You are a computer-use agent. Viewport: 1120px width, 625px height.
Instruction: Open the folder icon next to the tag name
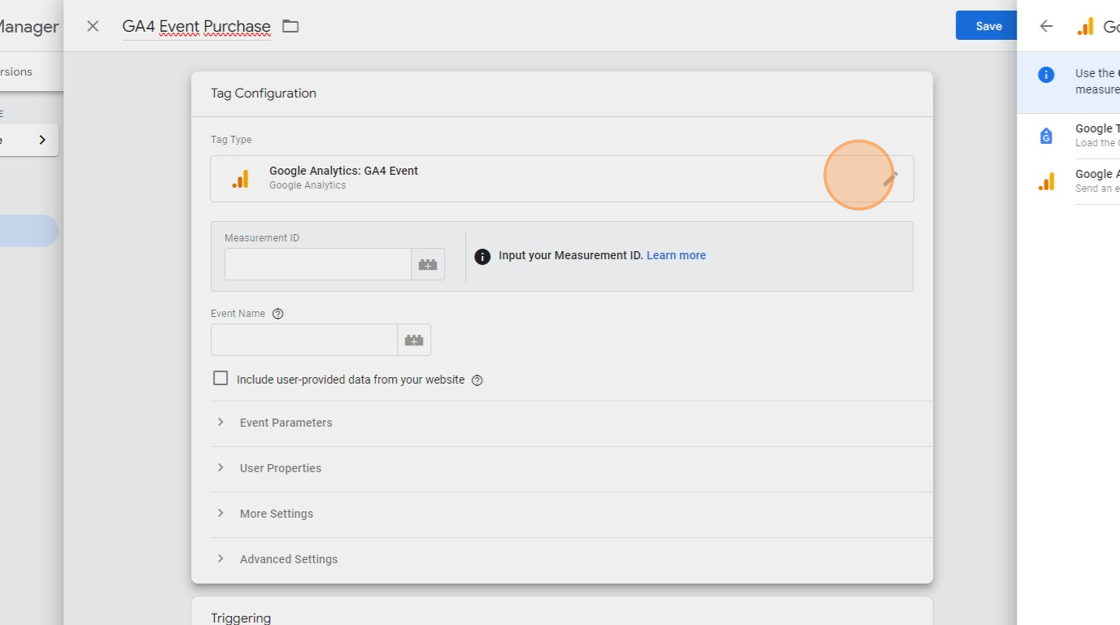point(290,26)
